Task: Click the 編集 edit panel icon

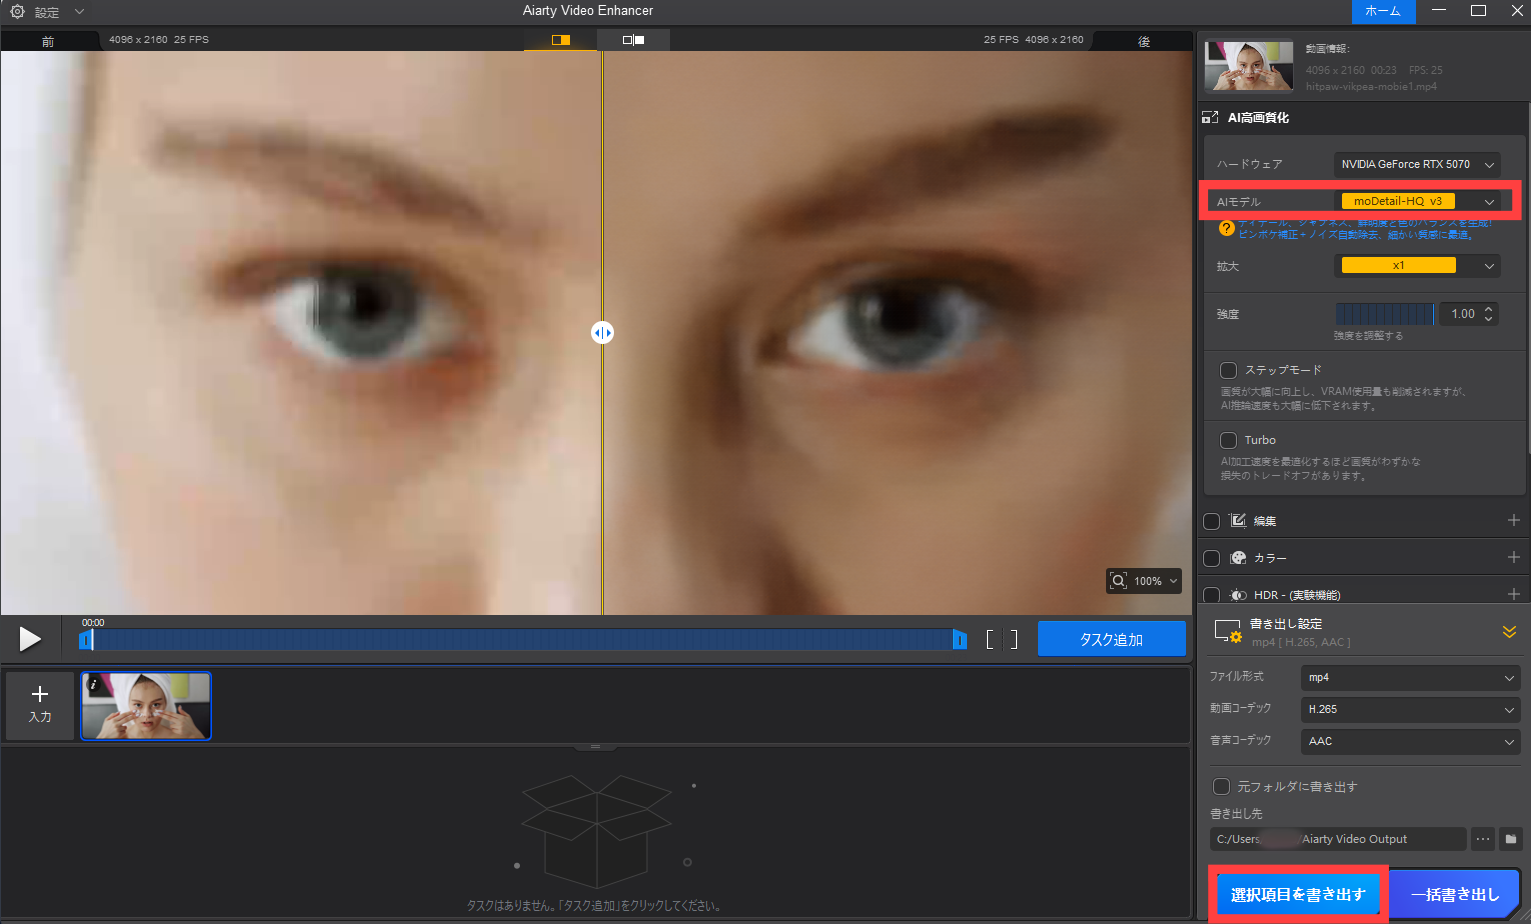Action: 1238,520
